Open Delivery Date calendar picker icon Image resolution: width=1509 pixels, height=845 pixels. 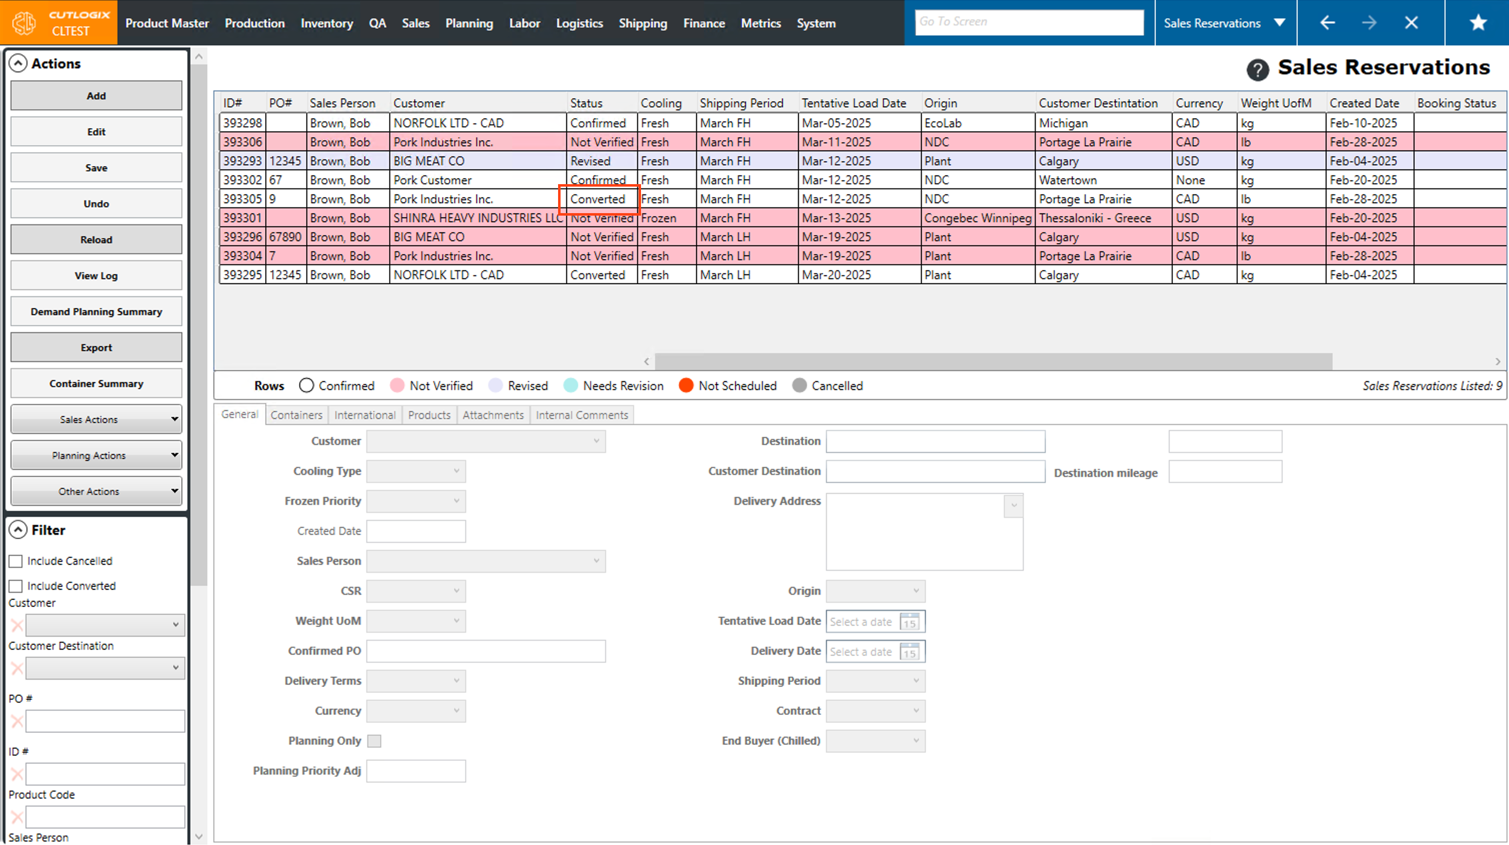coord(909,652)
